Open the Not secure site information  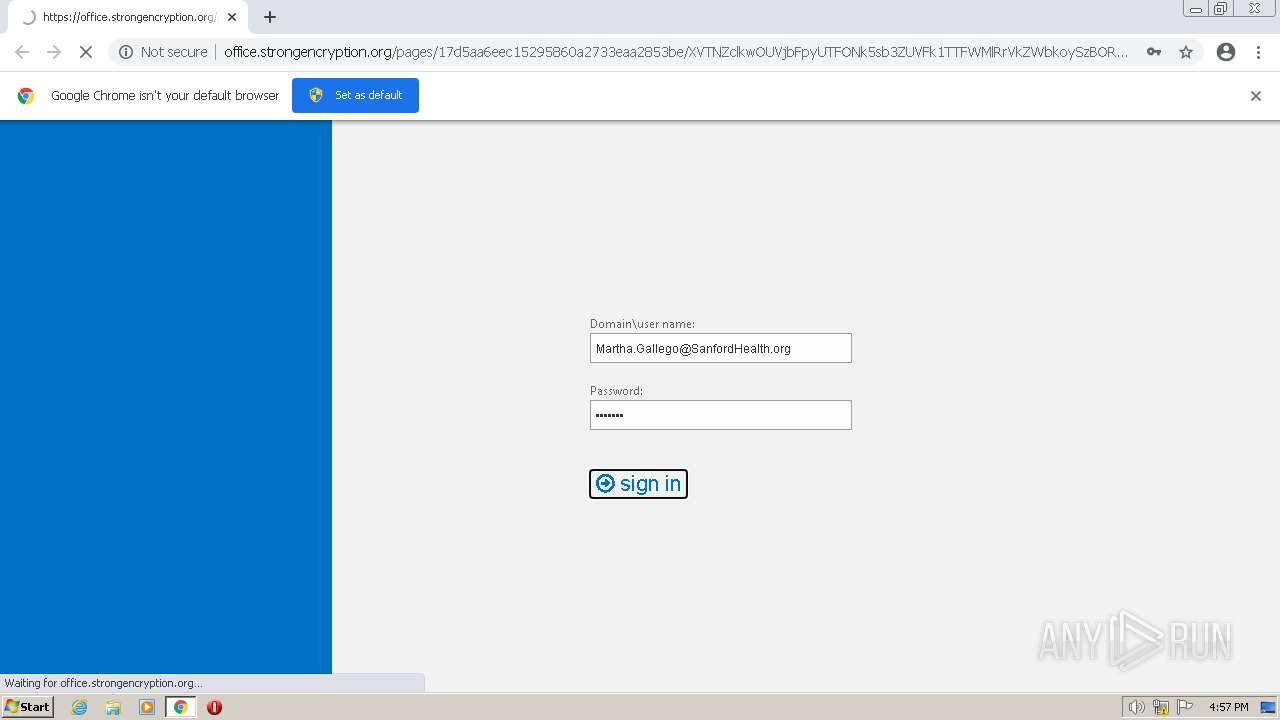coord(163,52)
